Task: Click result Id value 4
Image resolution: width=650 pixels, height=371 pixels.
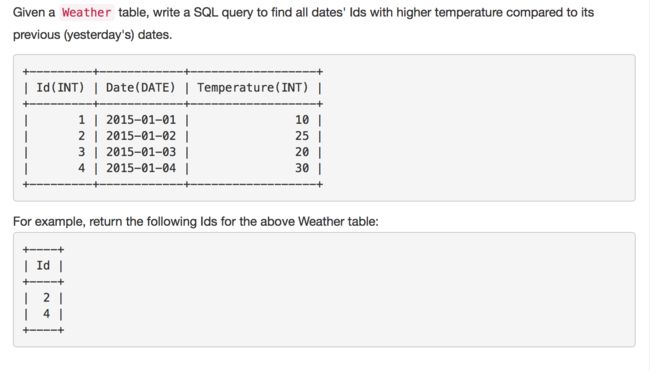Action: click(46, 314)
